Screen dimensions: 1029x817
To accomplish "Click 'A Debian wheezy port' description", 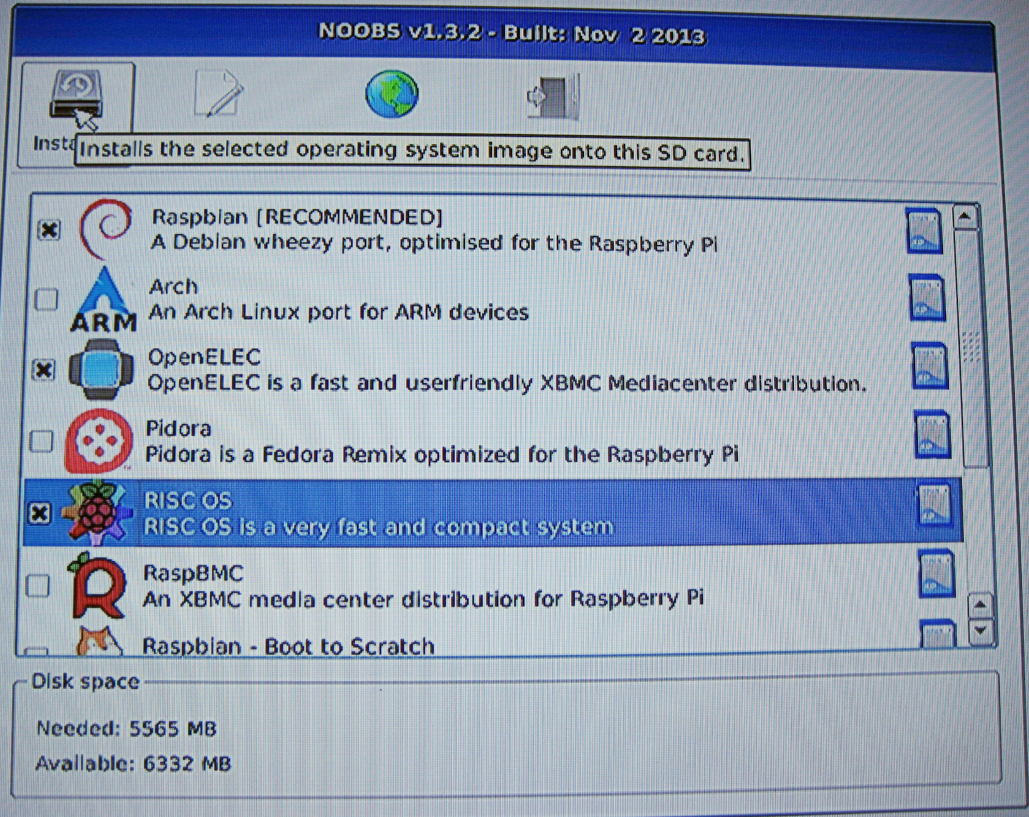I will (434, 243).
